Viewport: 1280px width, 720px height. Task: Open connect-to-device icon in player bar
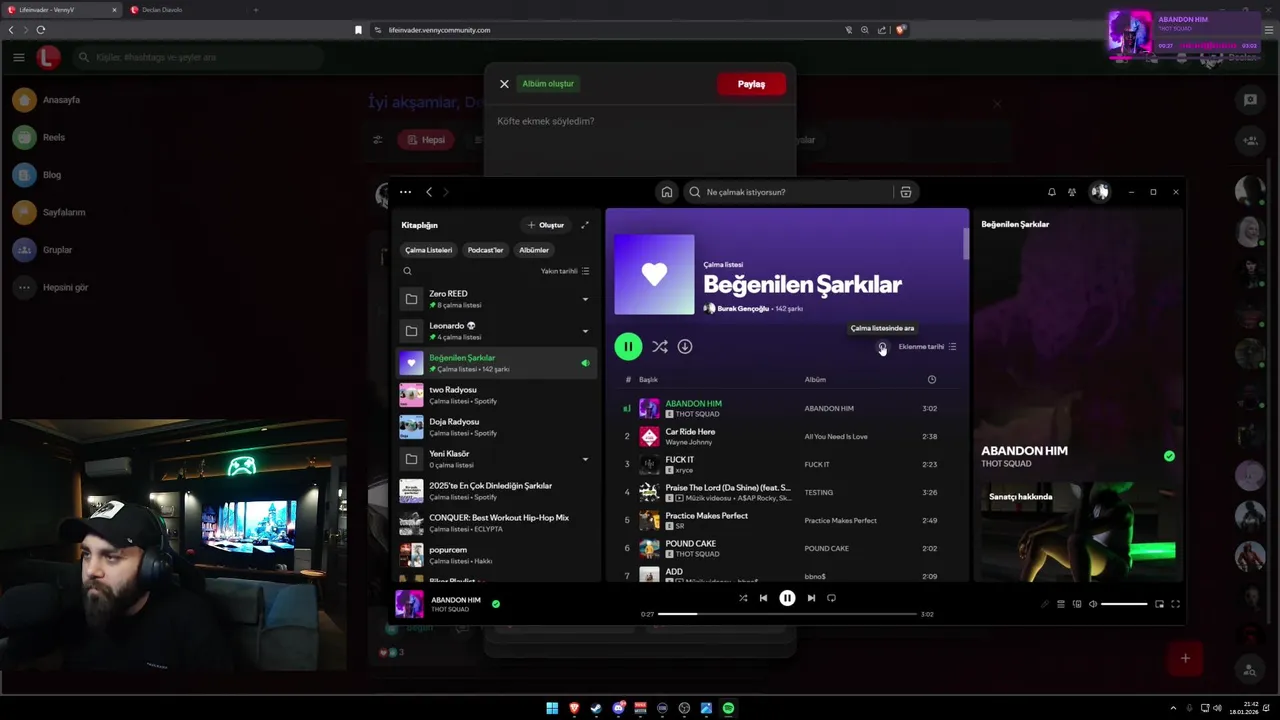(1077, 604)
